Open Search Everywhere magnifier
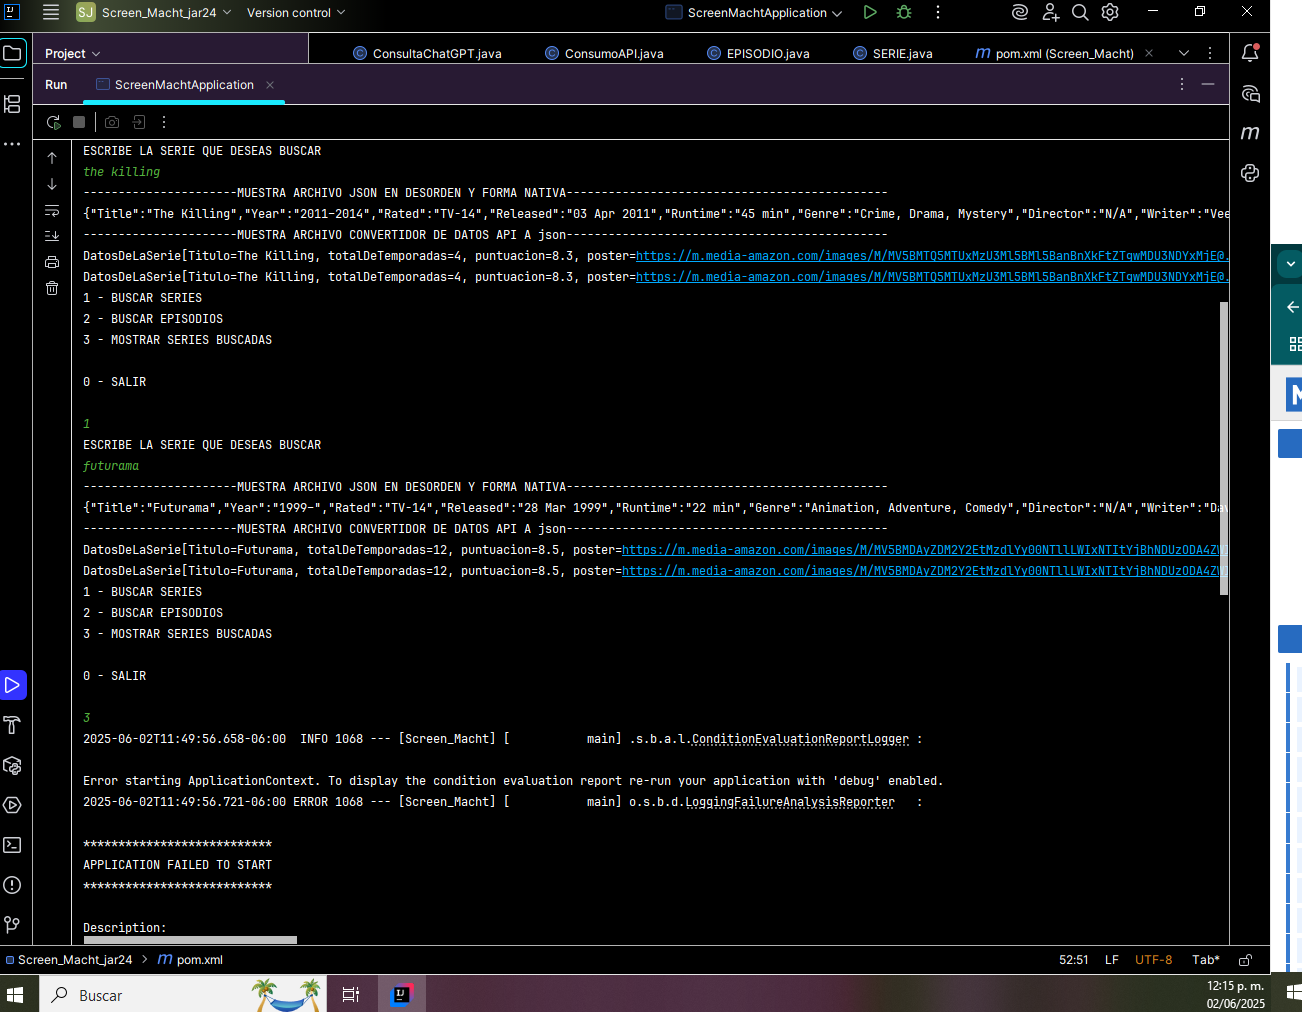This screenshot has height=1012, width=1302. [1080, 12]
